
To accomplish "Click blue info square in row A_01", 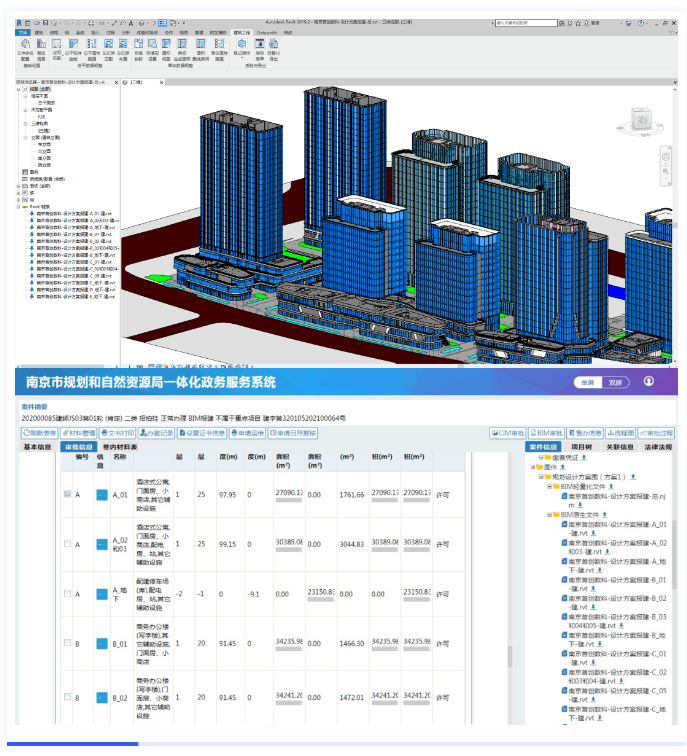I will [102, 495].
